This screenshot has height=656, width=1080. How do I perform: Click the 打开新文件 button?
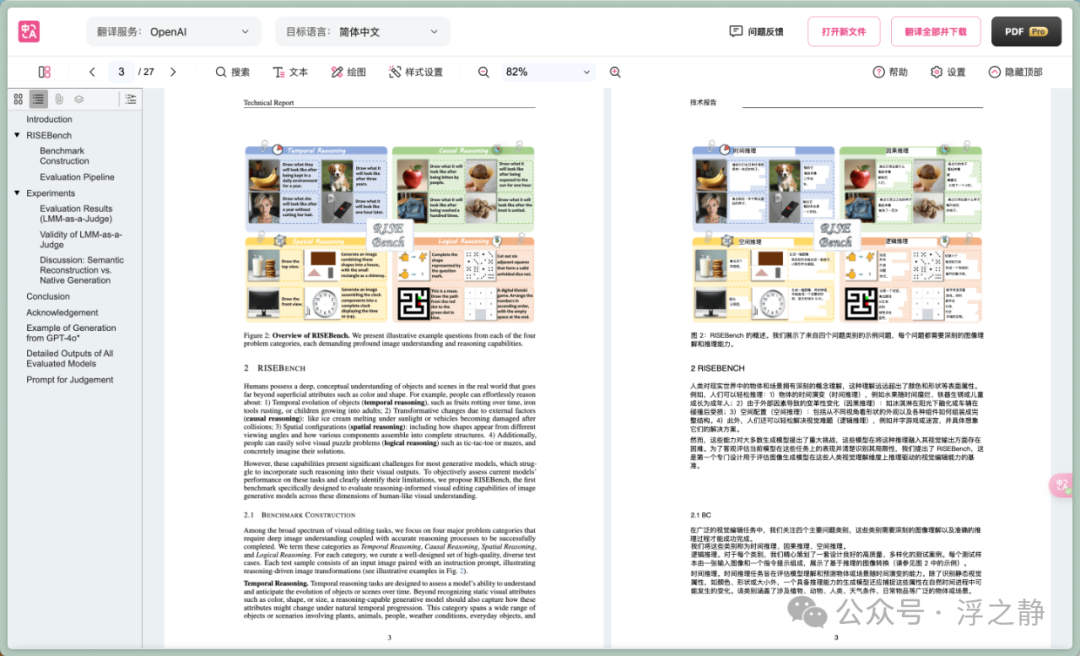pos(844,32)
